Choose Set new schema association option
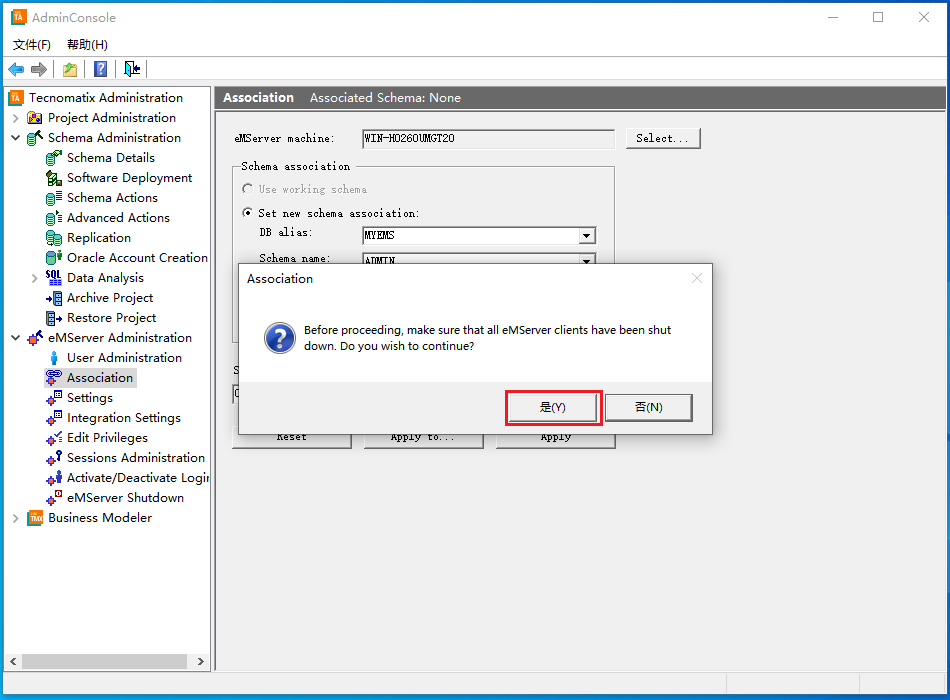The image size is (950, 700). (x=247, y=213)
